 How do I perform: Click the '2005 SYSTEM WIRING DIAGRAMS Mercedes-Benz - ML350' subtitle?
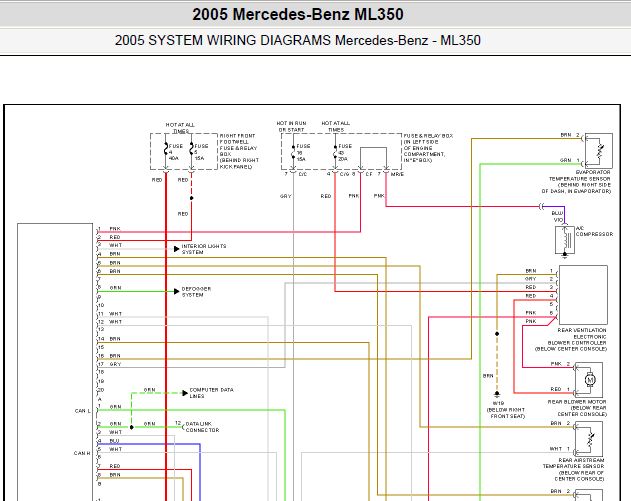(297, 40)
